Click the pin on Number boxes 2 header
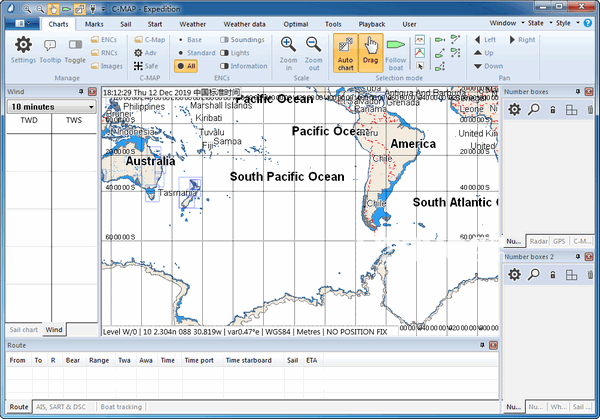 coord(578,257)
